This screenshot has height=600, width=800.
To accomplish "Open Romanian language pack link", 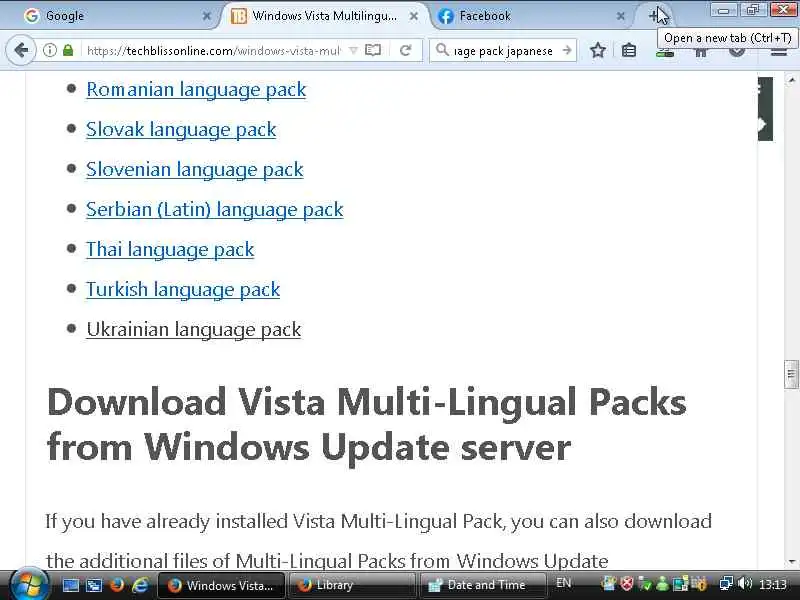I will (x=196, y=89).
